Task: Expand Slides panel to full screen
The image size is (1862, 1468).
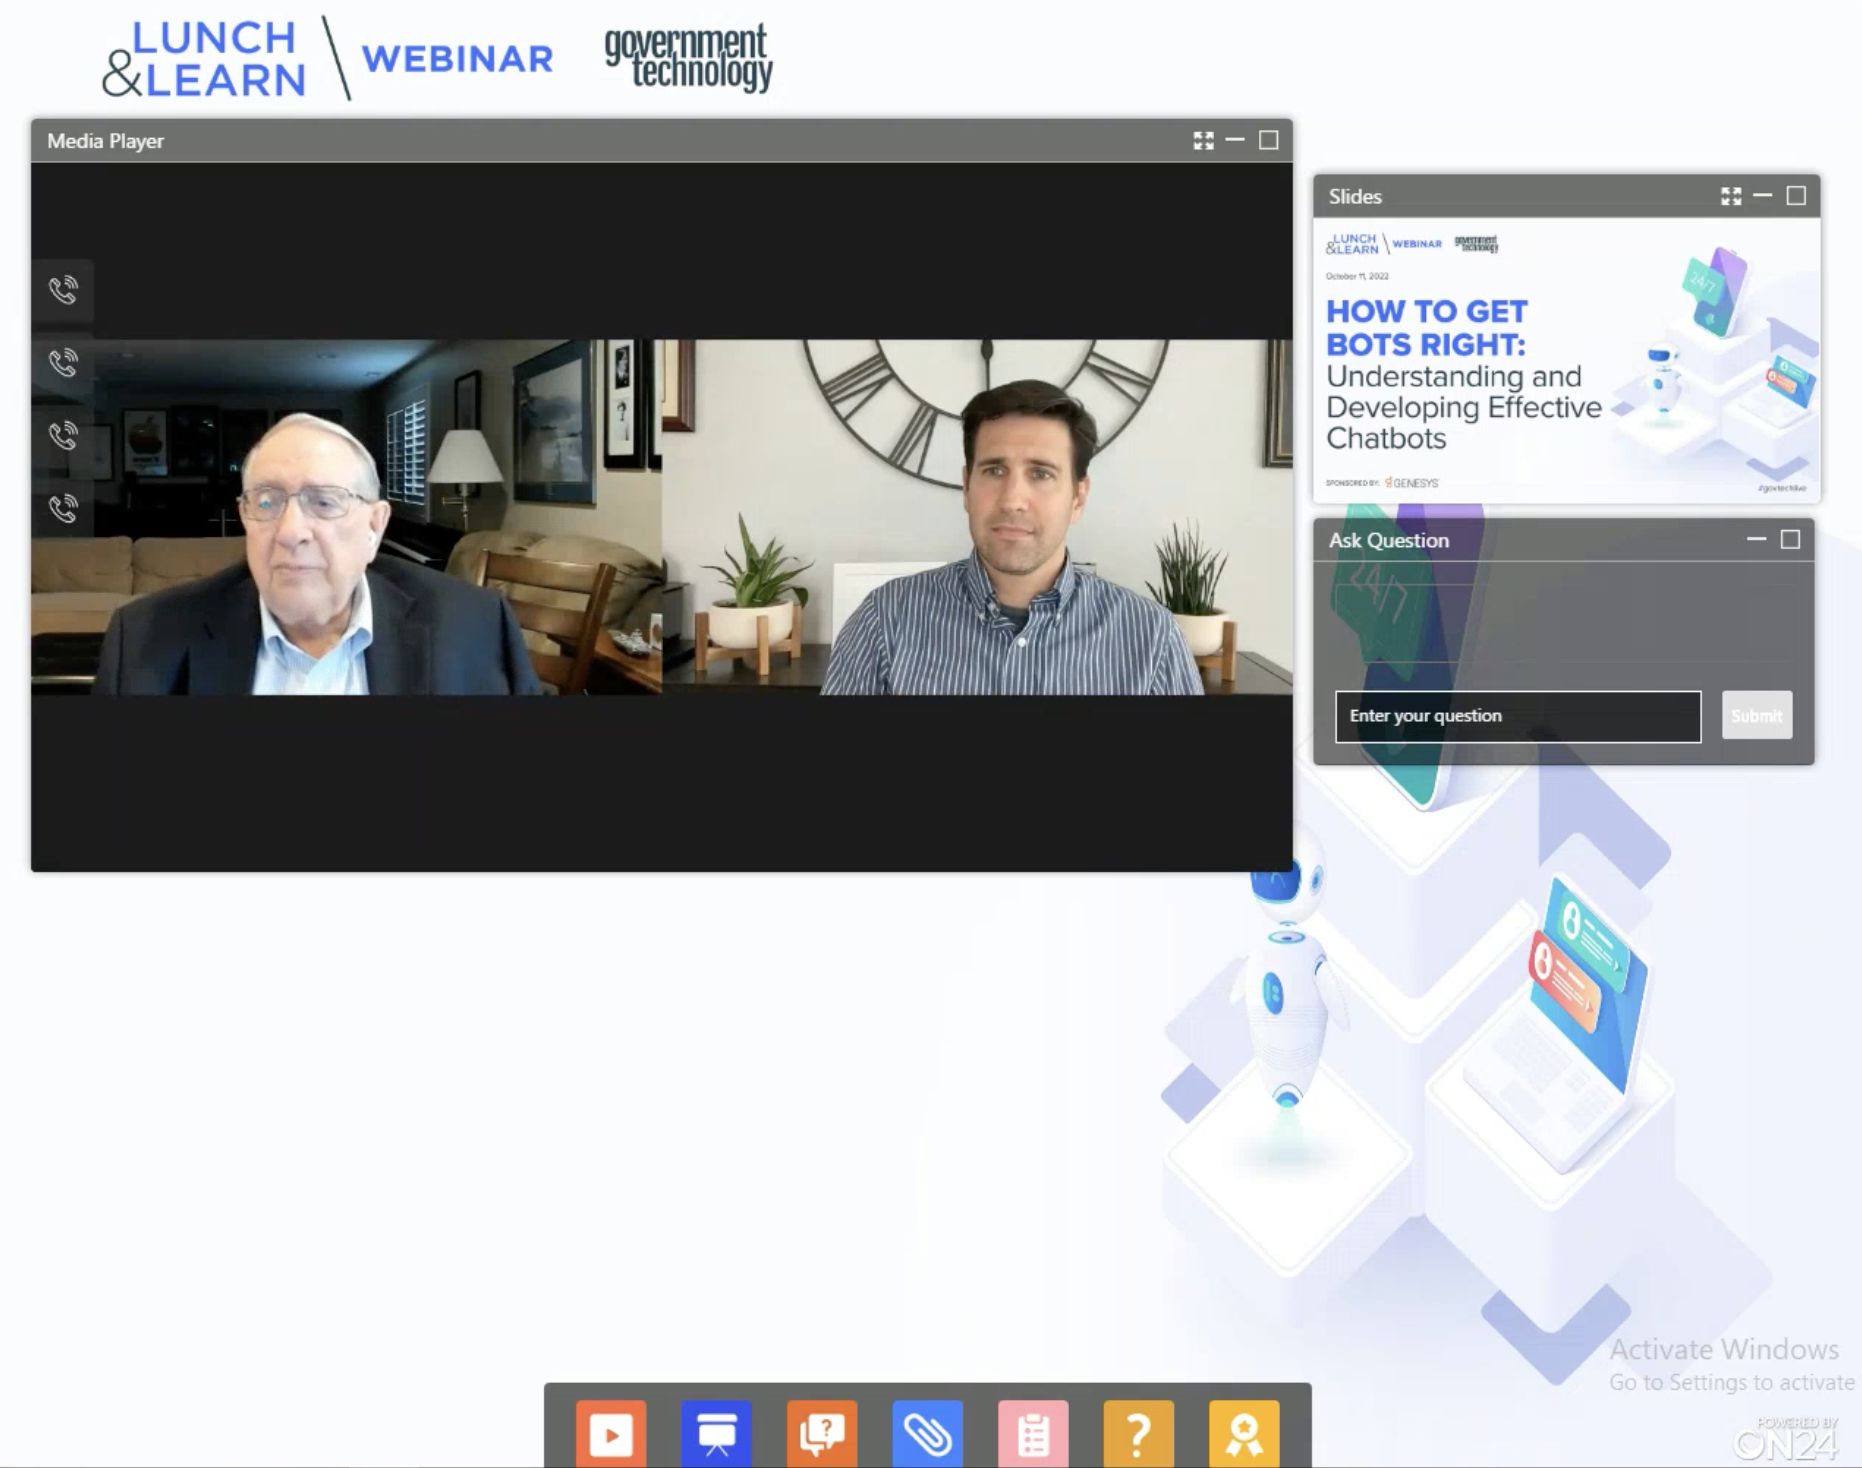Action: point(1731,196)
